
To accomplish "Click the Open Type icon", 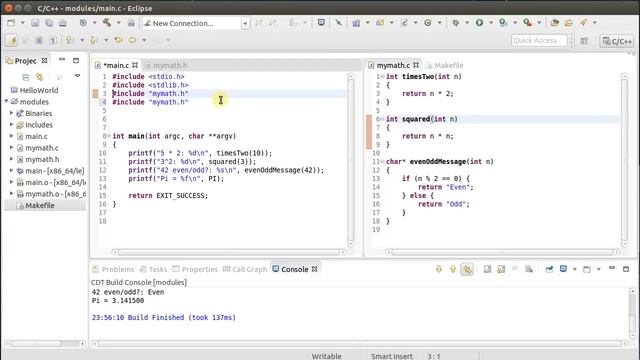I will click(x=554, y=23).
